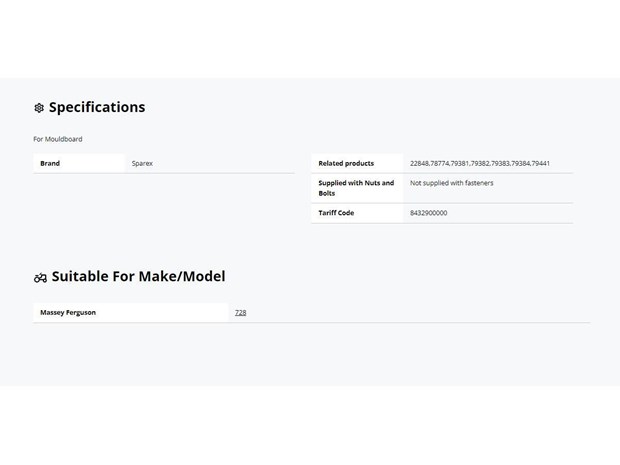Viewport: 620px width, 465px height.
Task: Click related product number 78774
Action: tap(440, 163)
